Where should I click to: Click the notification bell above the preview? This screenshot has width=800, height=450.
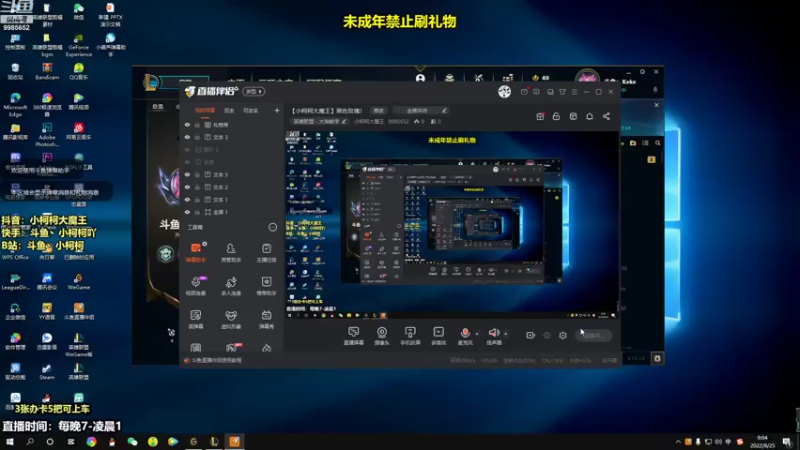pyautogui.click(x=589, y=116)
